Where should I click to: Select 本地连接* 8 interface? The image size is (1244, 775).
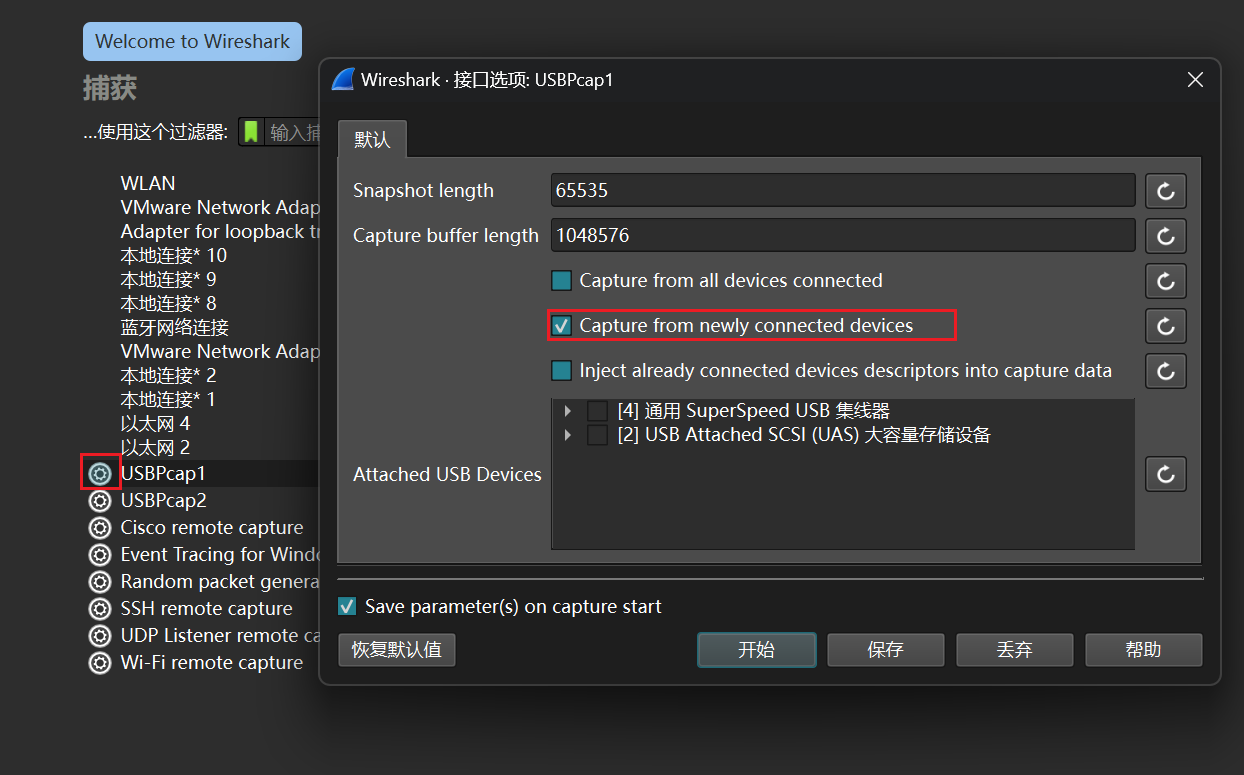pyautogui.click(x=169, y=303)
